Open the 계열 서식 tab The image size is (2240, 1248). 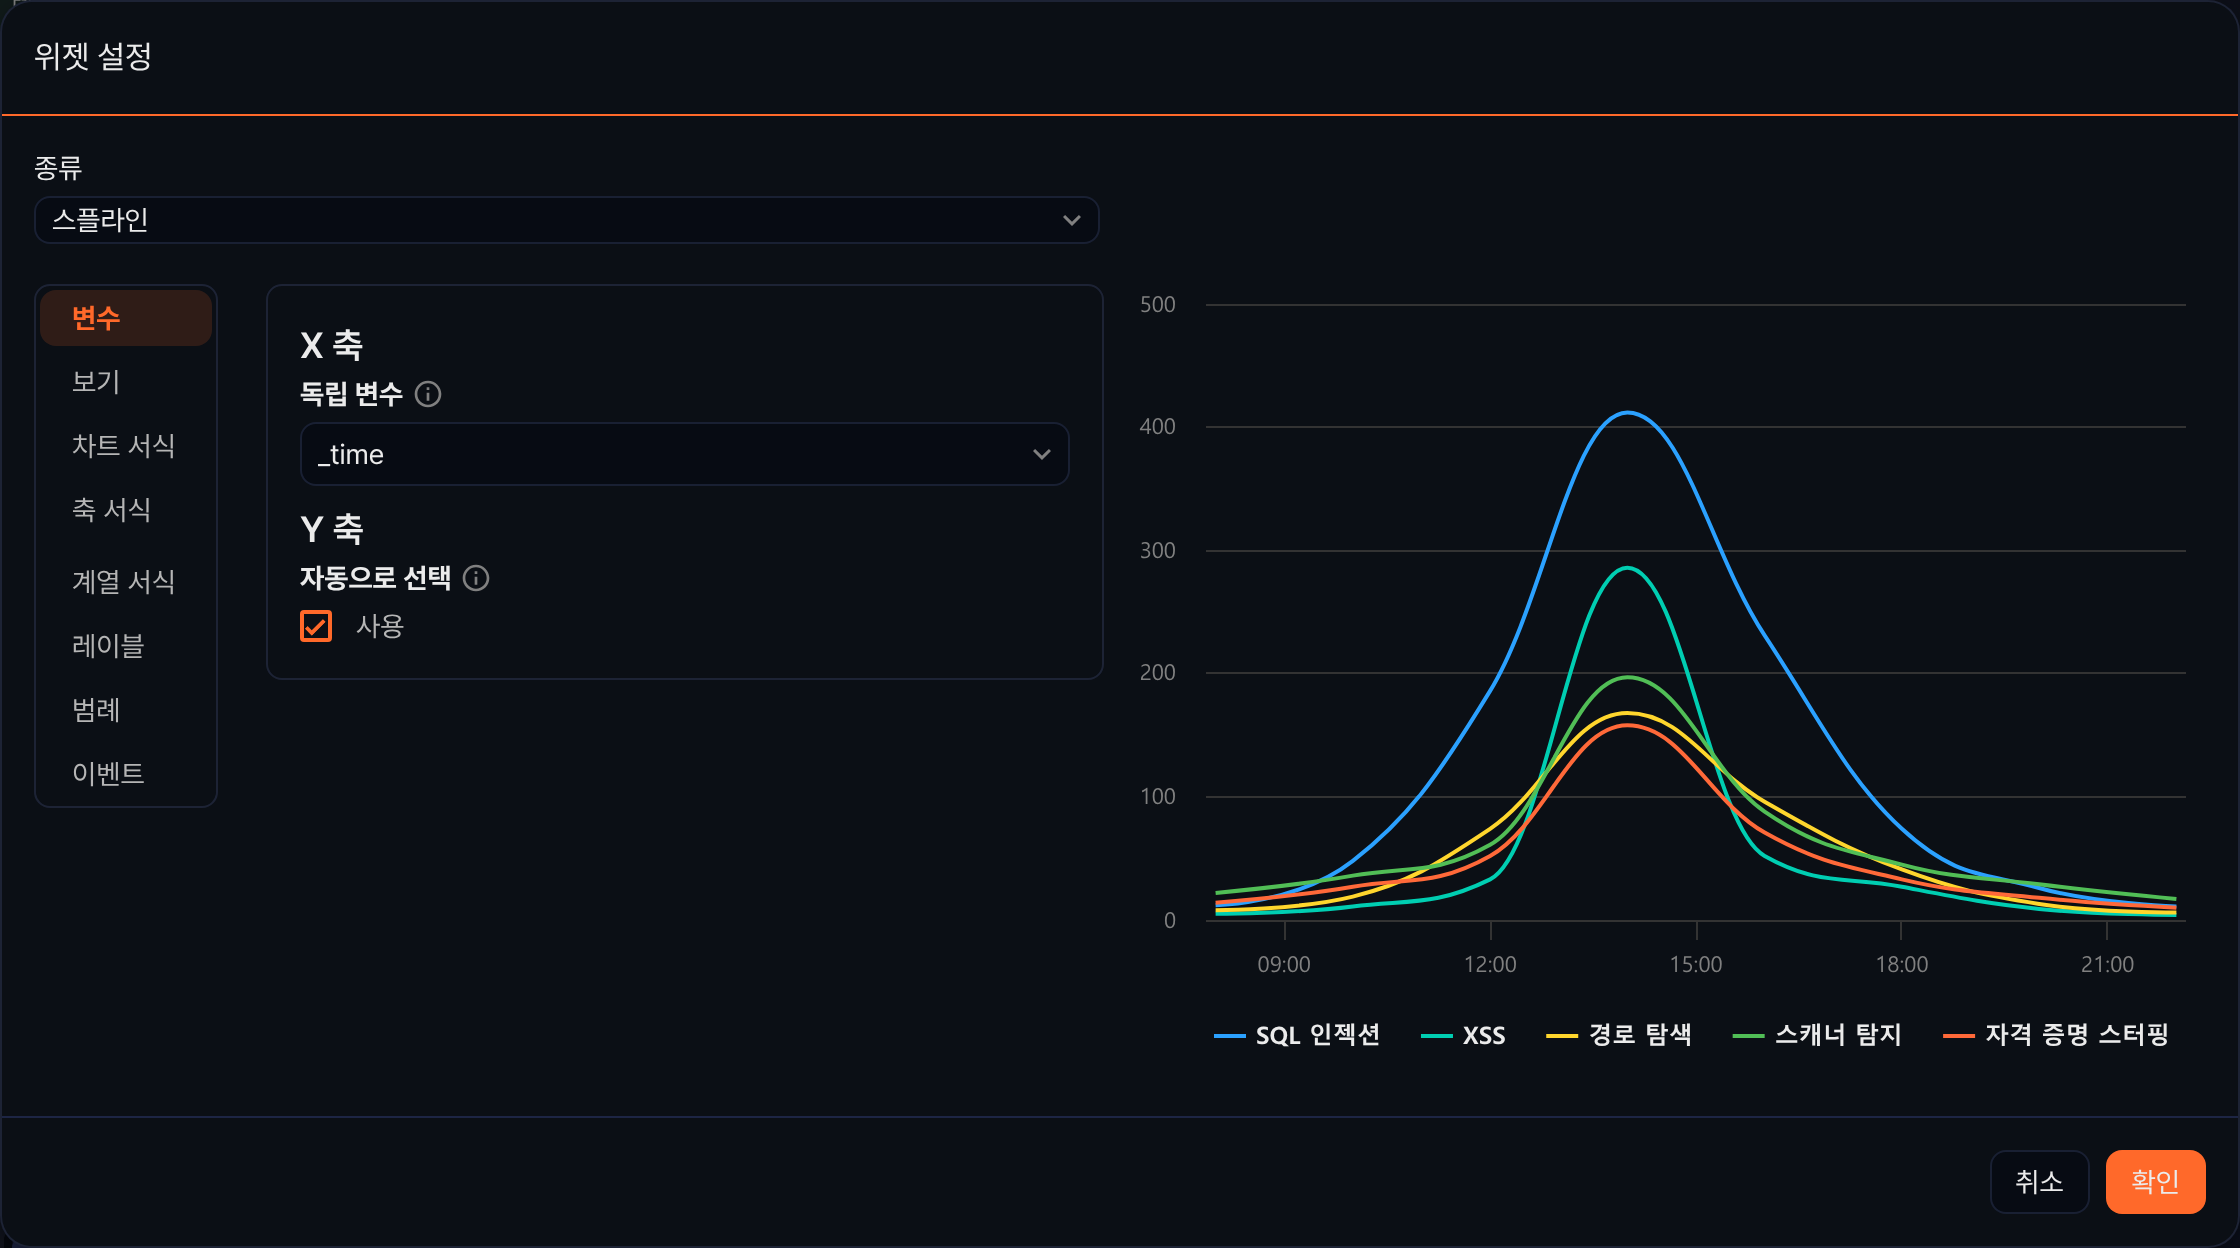(126, 582)
